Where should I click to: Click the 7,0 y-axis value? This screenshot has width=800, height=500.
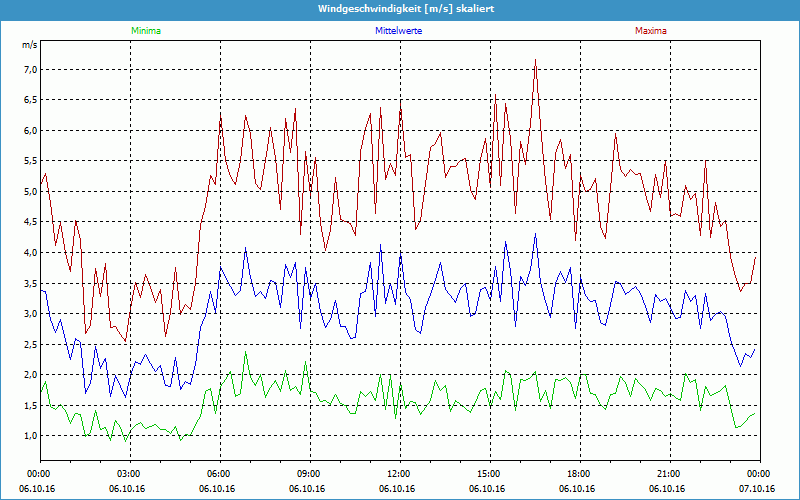point(31,69)
